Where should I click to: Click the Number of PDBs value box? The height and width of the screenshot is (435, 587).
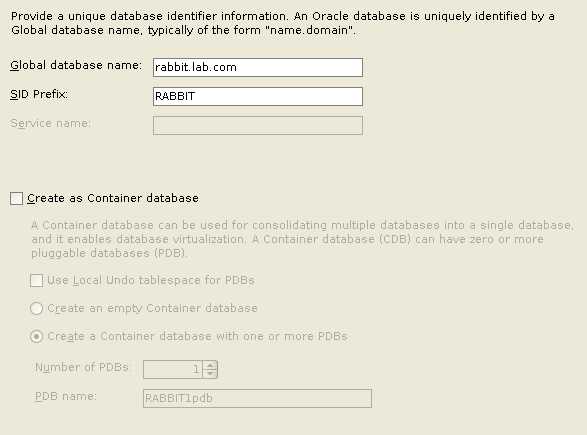tap(173, 369)
